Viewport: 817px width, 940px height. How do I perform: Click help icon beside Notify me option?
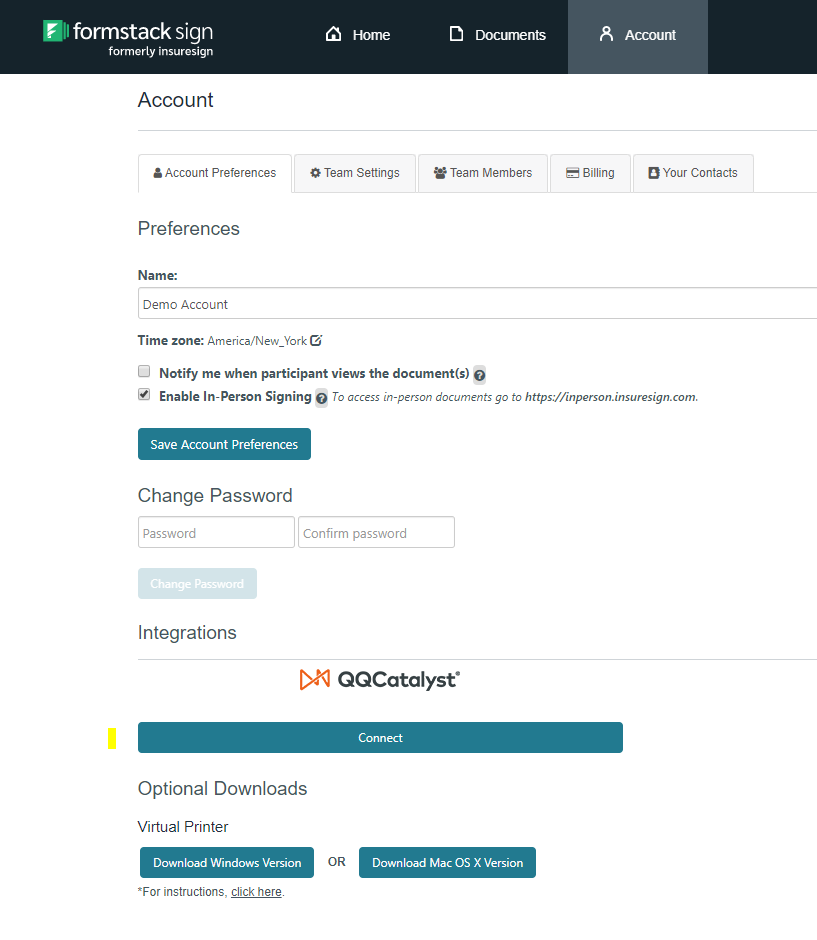coord(480,375)
